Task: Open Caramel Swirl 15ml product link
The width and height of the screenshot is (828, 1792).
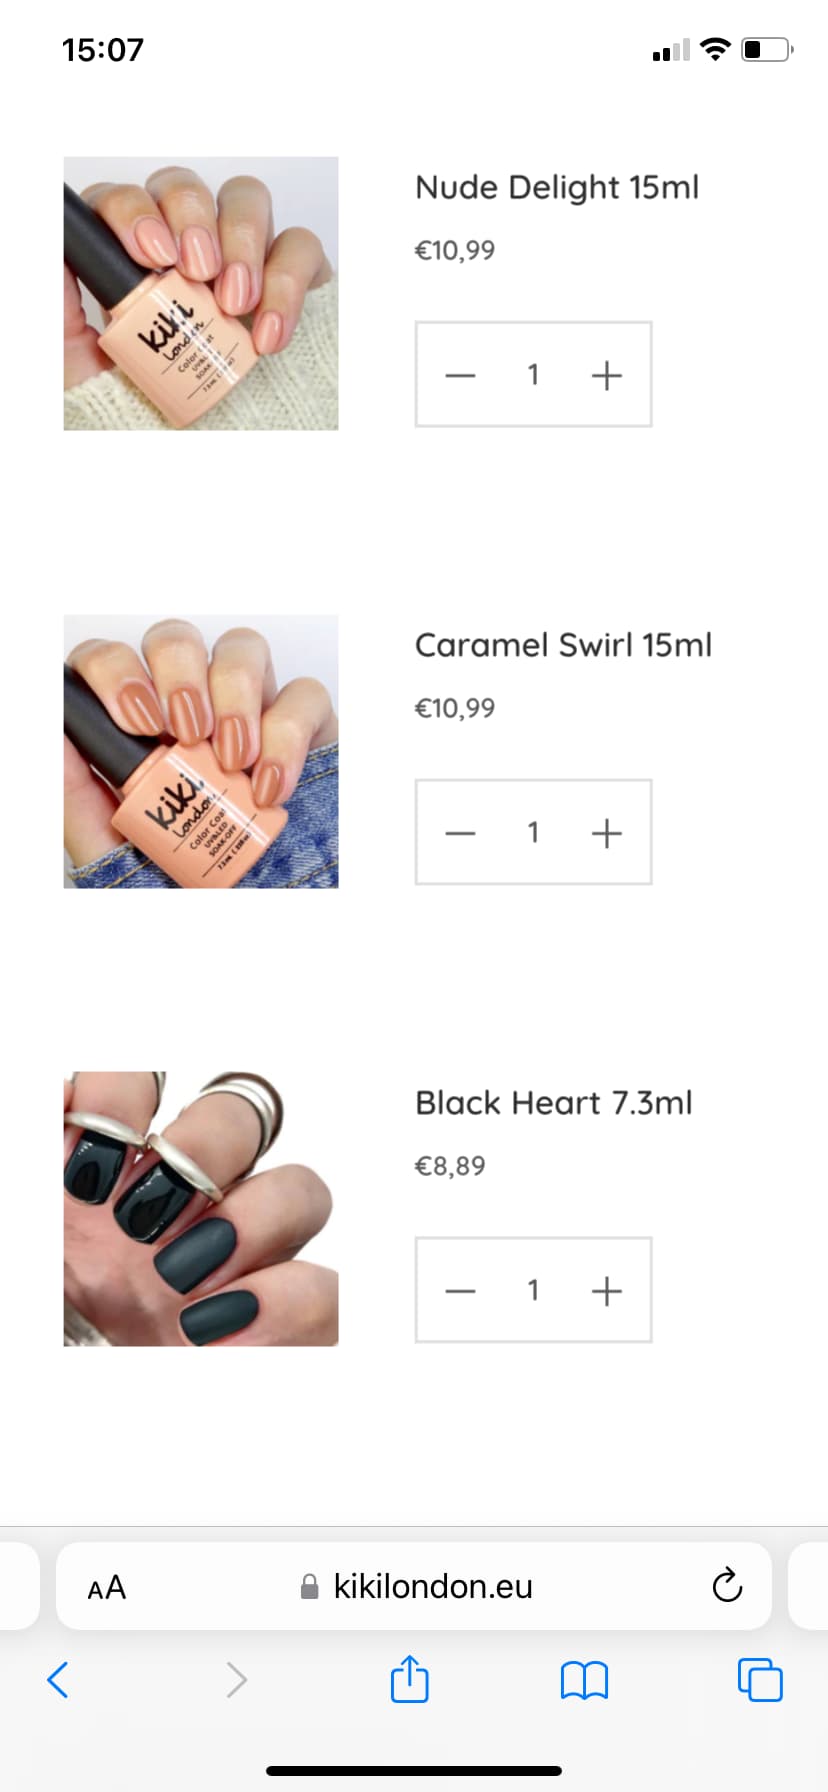Action: (563, 645)
